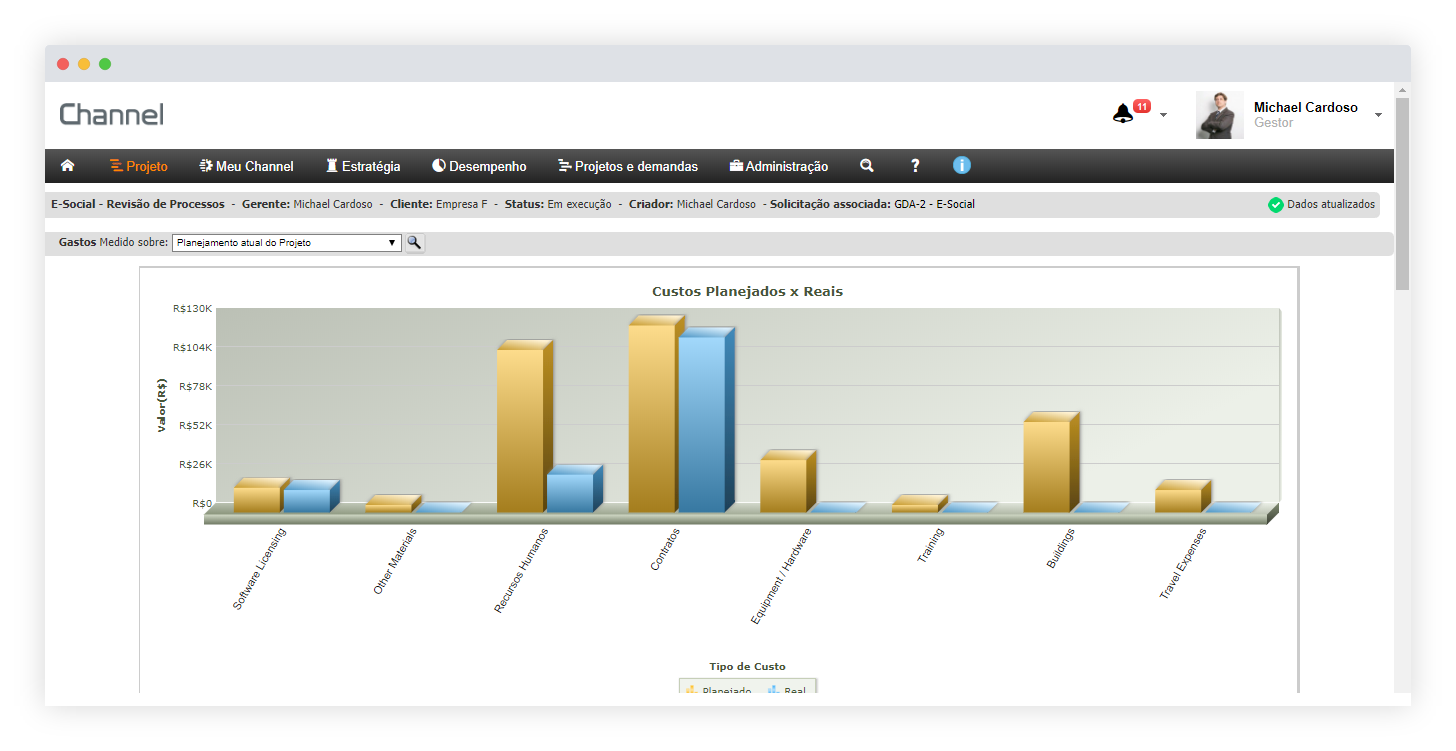
Task: Click the green Dados atualizados check icon
Action: [x=1275, y=205]
